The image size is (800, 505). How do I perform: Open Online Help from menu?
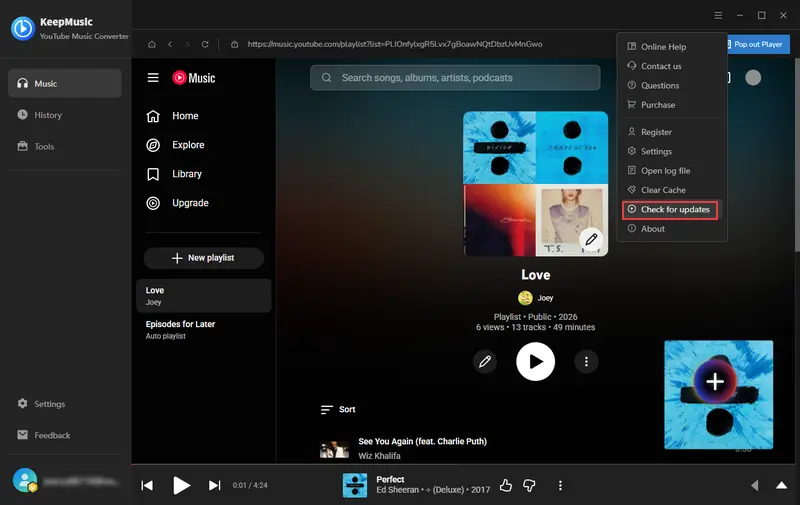click(x=672, y=46)
